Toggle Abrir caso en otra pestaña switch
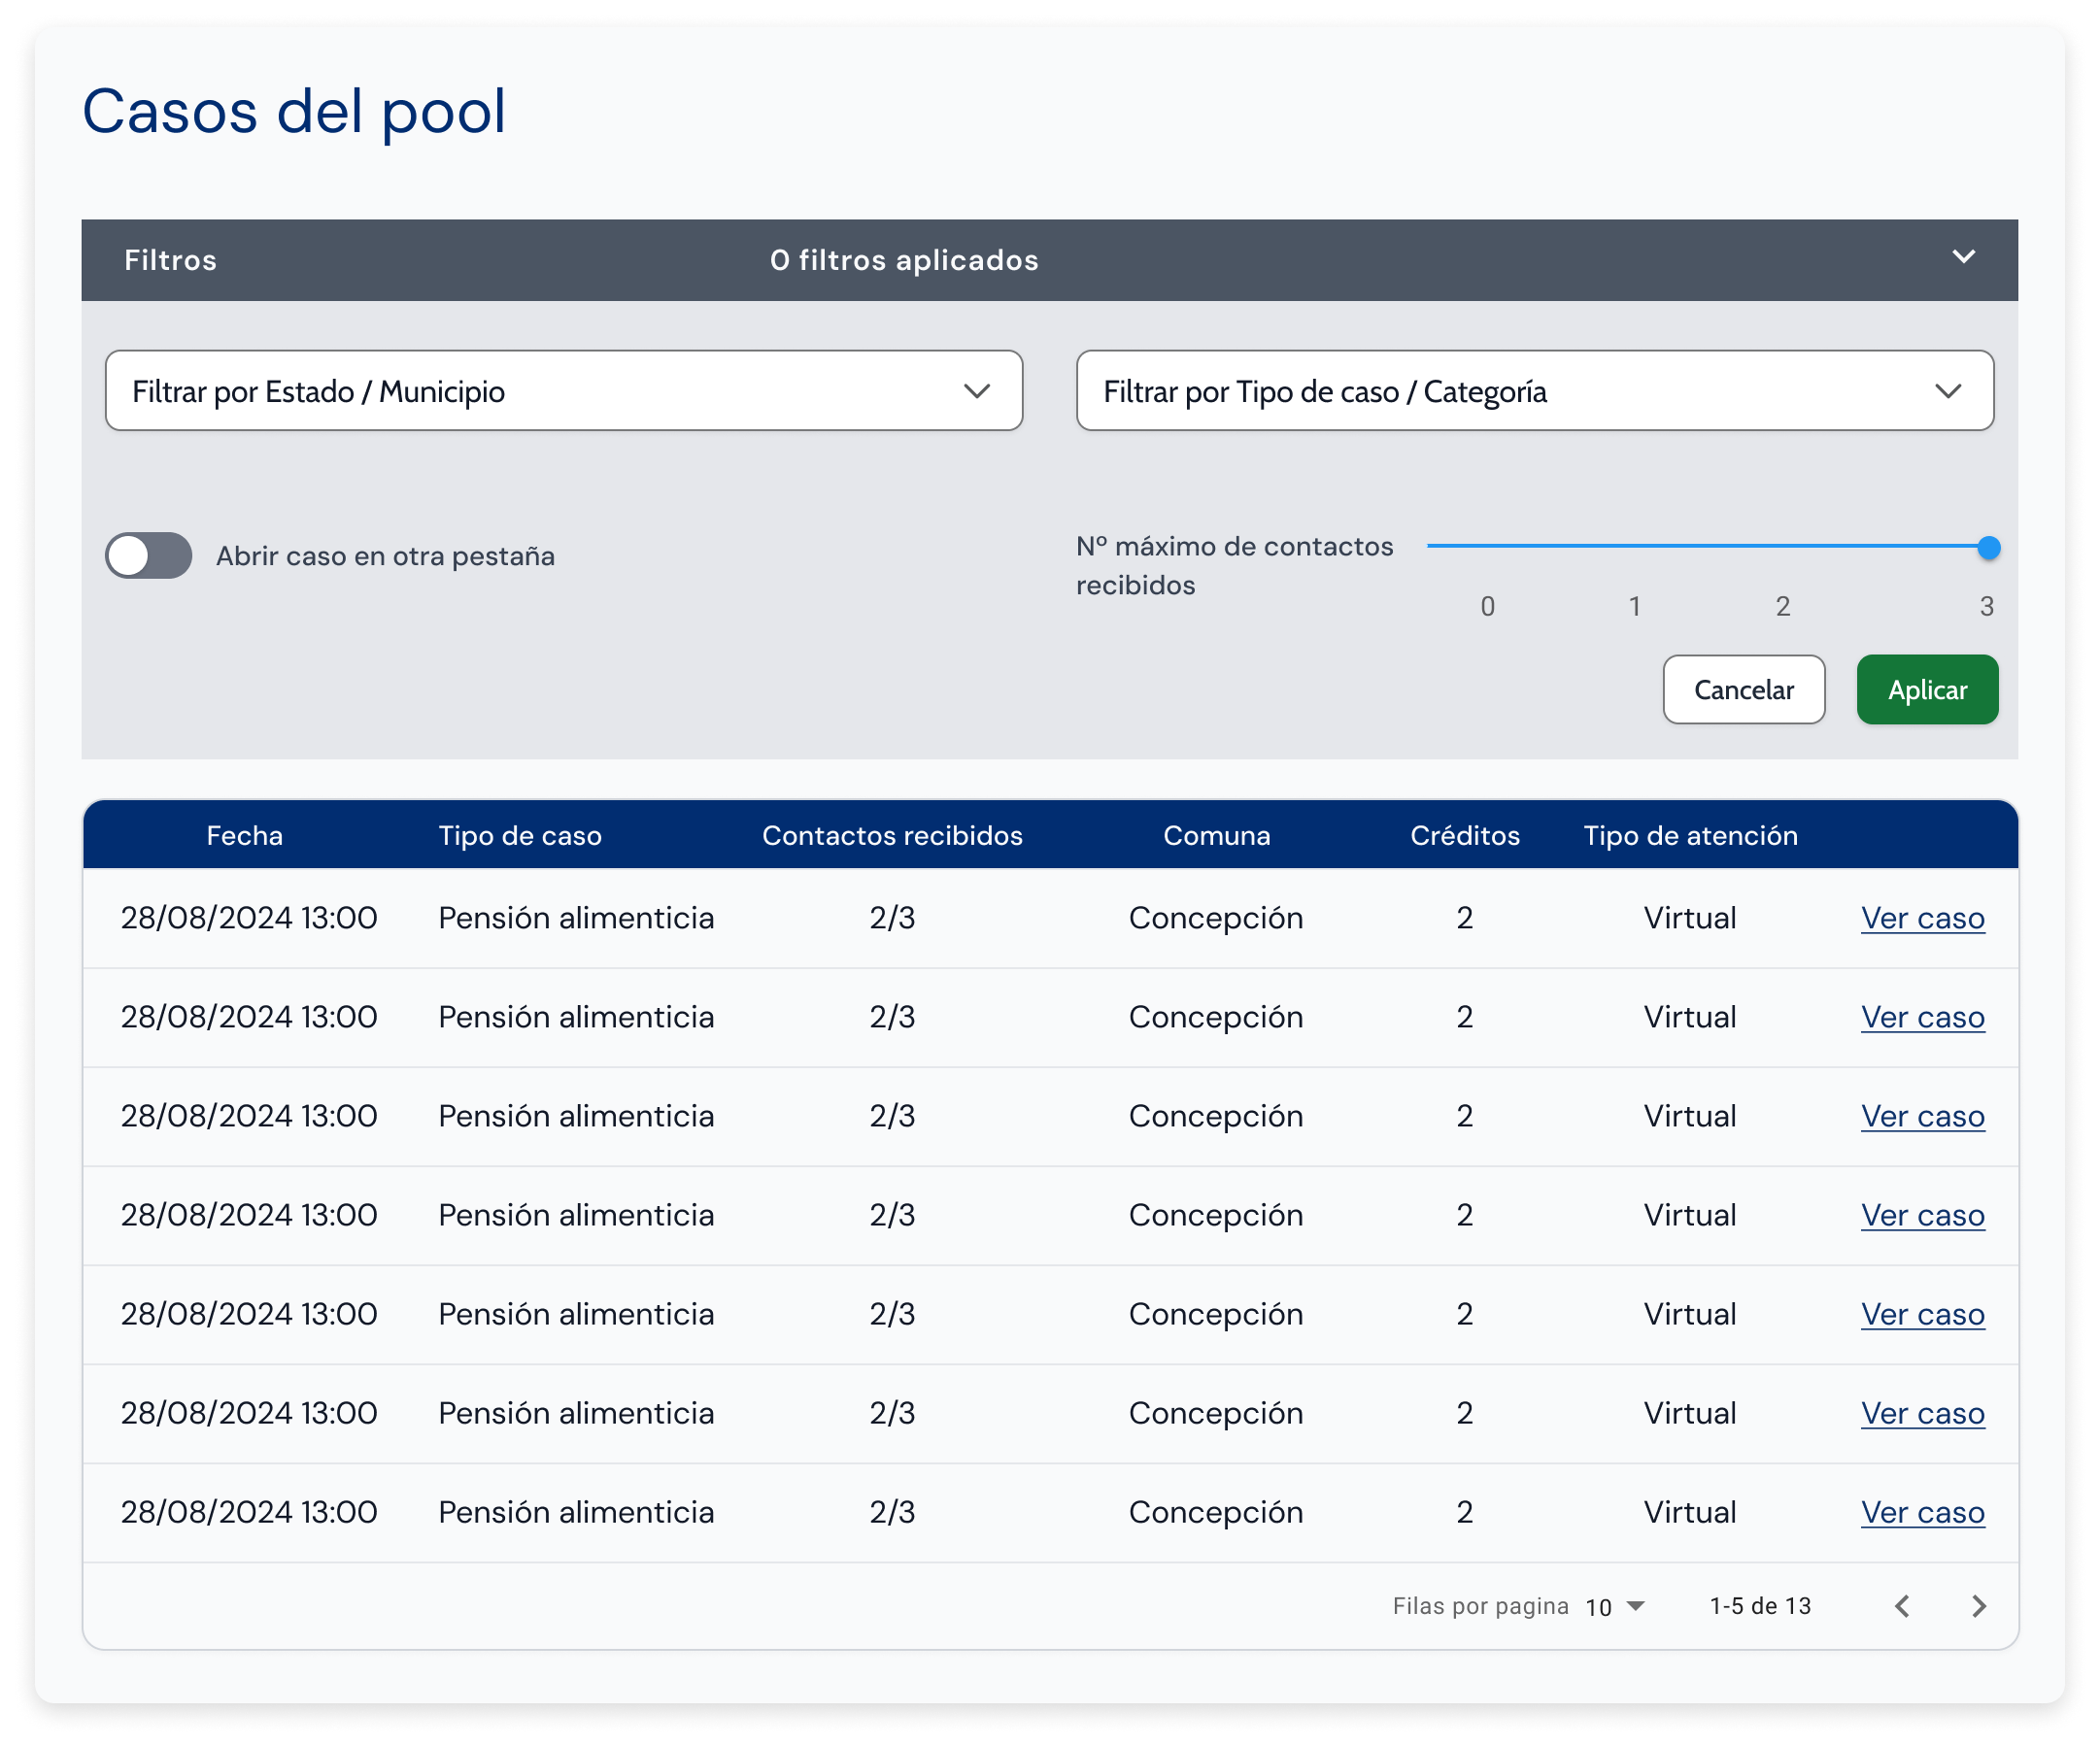 (149, 556)
